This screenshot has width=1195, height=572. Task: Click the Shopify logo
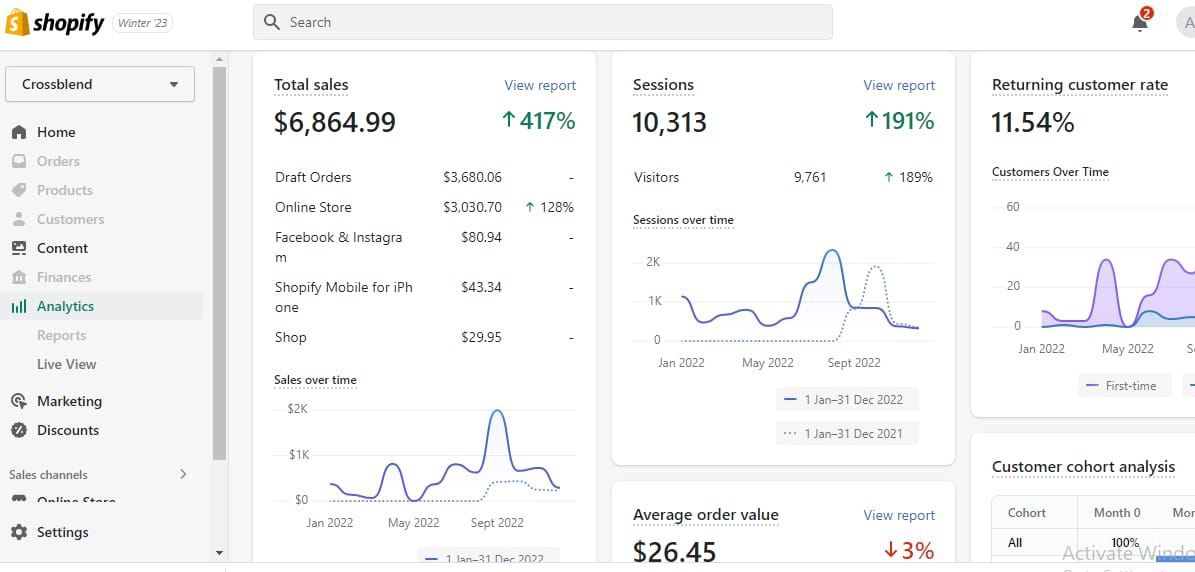pyautogui.click(x=55, y=23)
